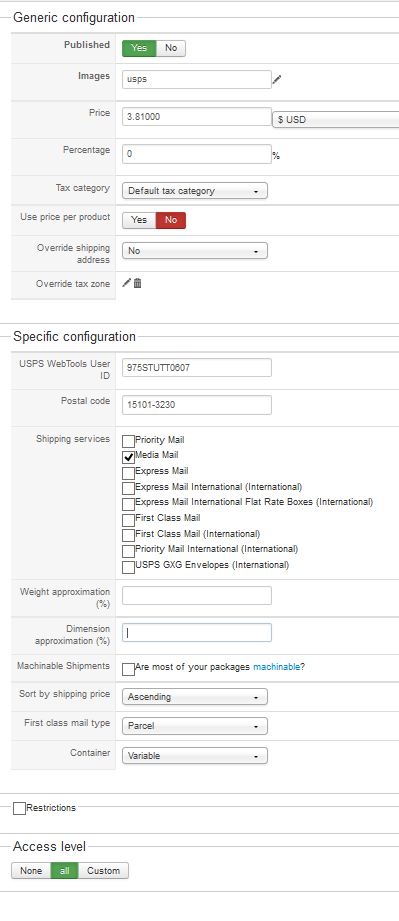Set Published toggle to No
This screenshot has height=921, width=399.
coord(171,48)
